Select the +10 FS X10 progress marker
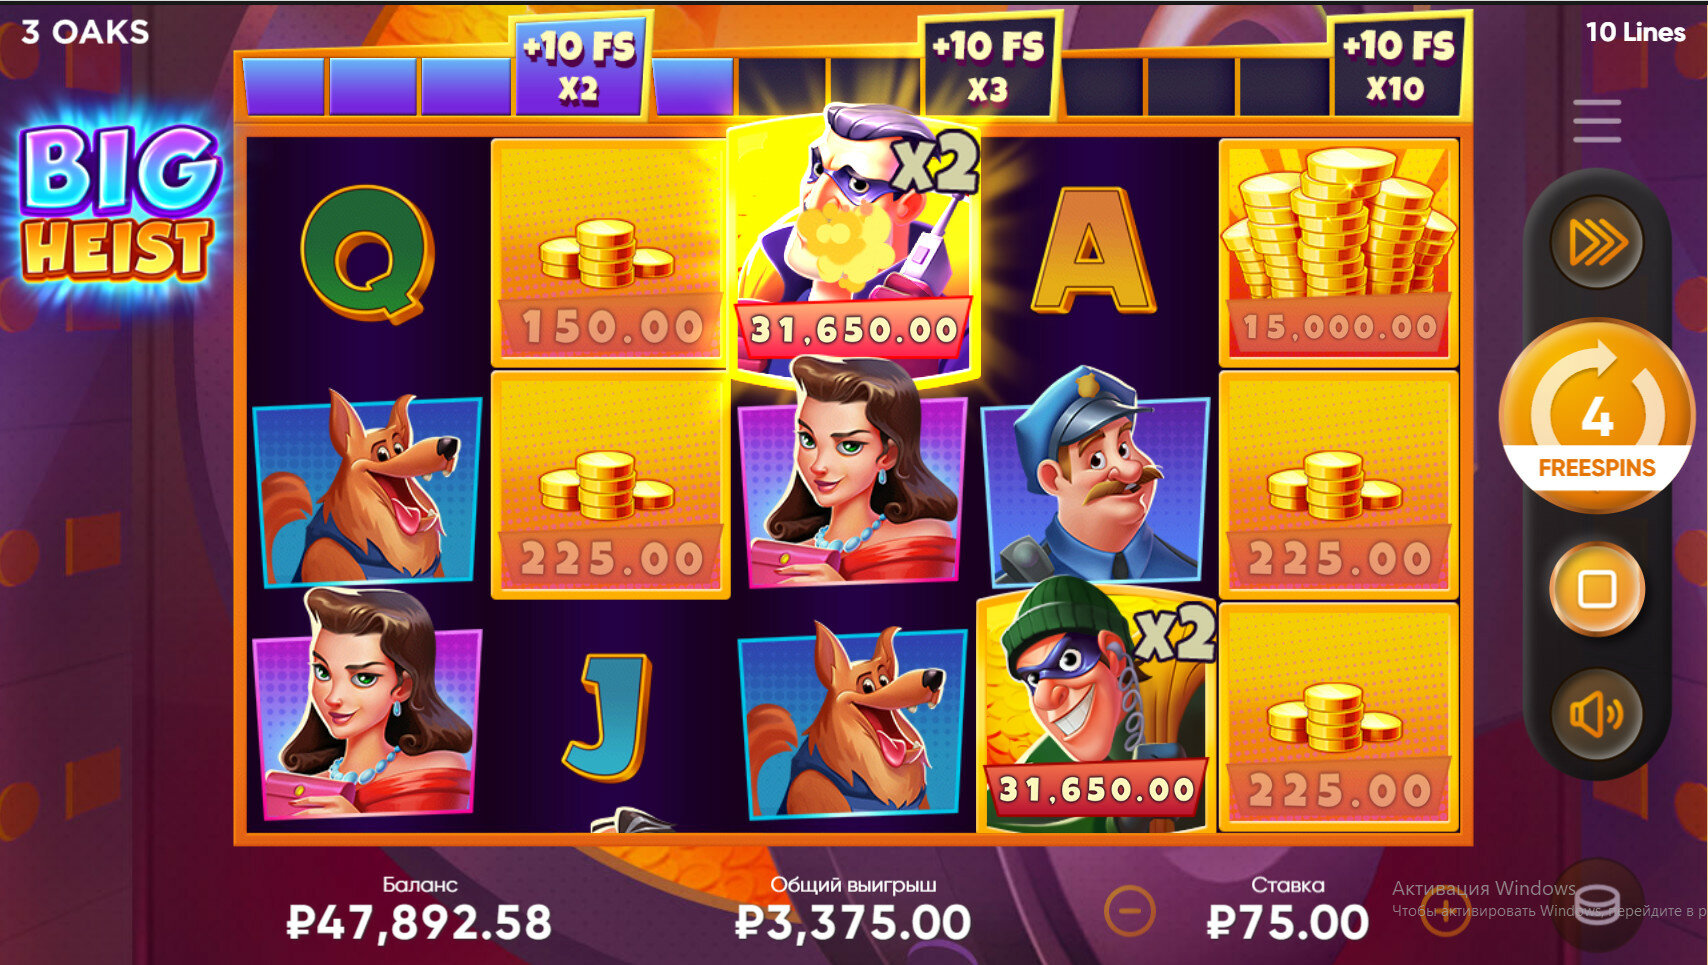The height and width of the screenshot is (965, 1708). click(x=1398, y=66)
